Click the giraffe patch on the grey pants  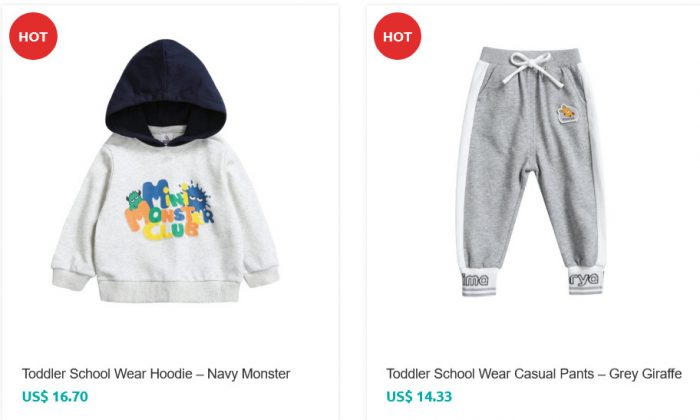click(567, 113)
